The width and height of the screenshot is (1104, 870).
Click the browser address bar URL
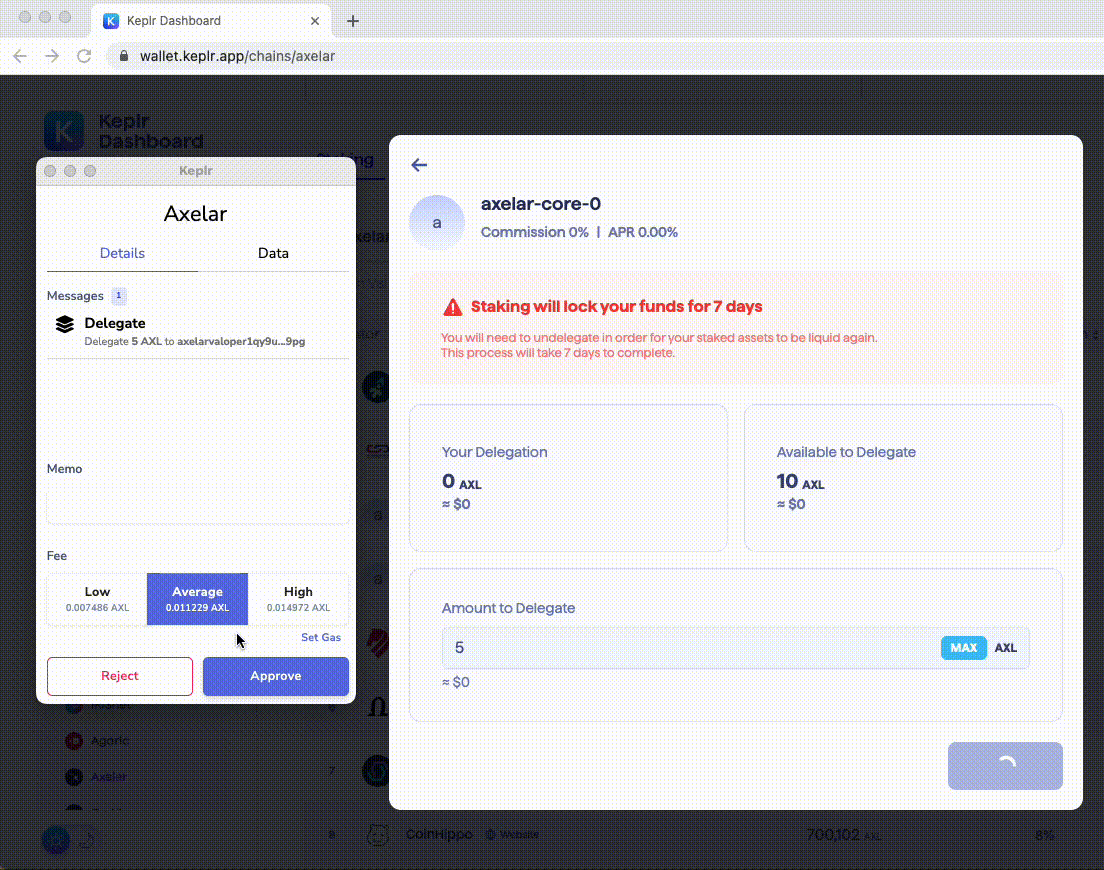coord(237,56)
